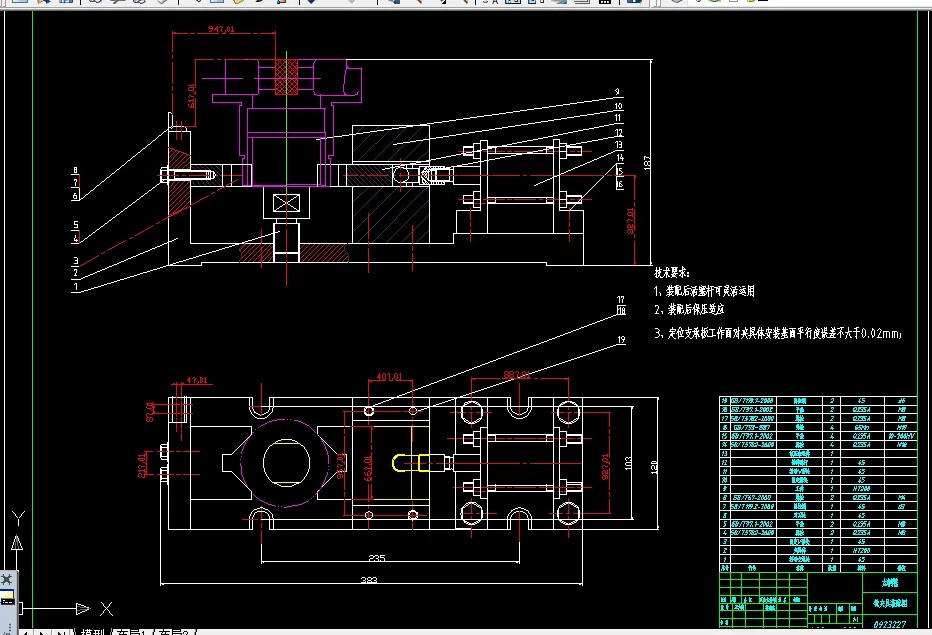
Task: Switch to the 布局1 layout tab
Action: pyautogui.click(x=130, y=632)
